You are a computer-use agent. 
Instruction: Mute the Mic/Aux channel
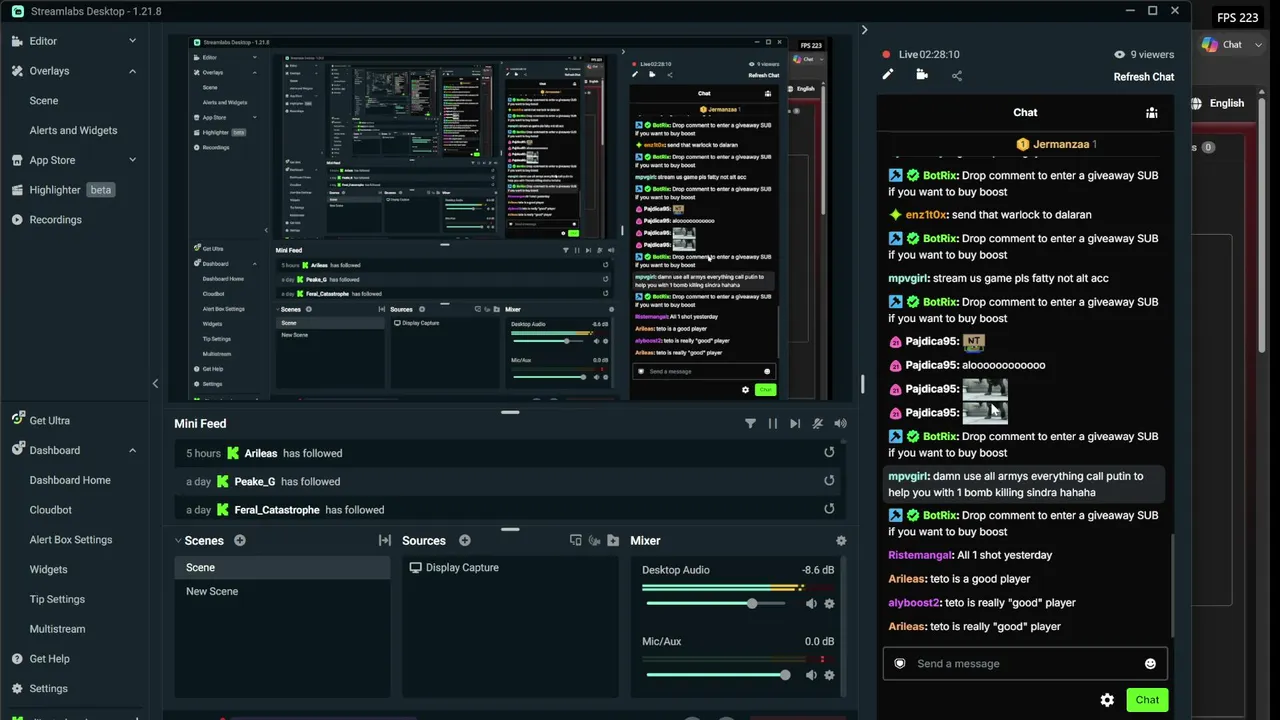pyautogui.click(x=811, y=675)
